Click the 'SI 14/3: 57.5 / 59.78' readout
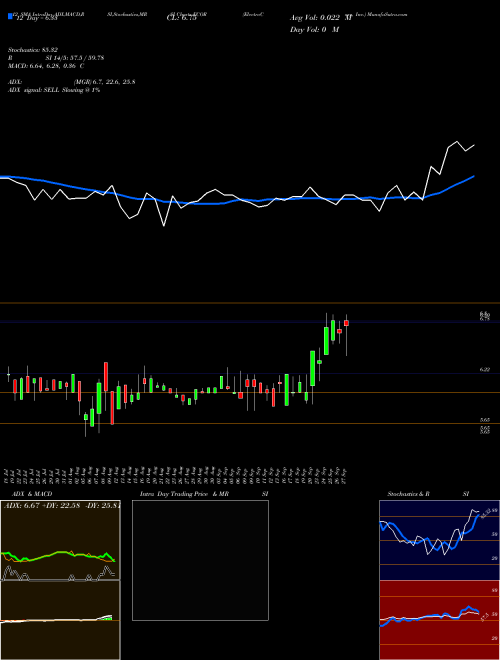 tap(75, 58)
